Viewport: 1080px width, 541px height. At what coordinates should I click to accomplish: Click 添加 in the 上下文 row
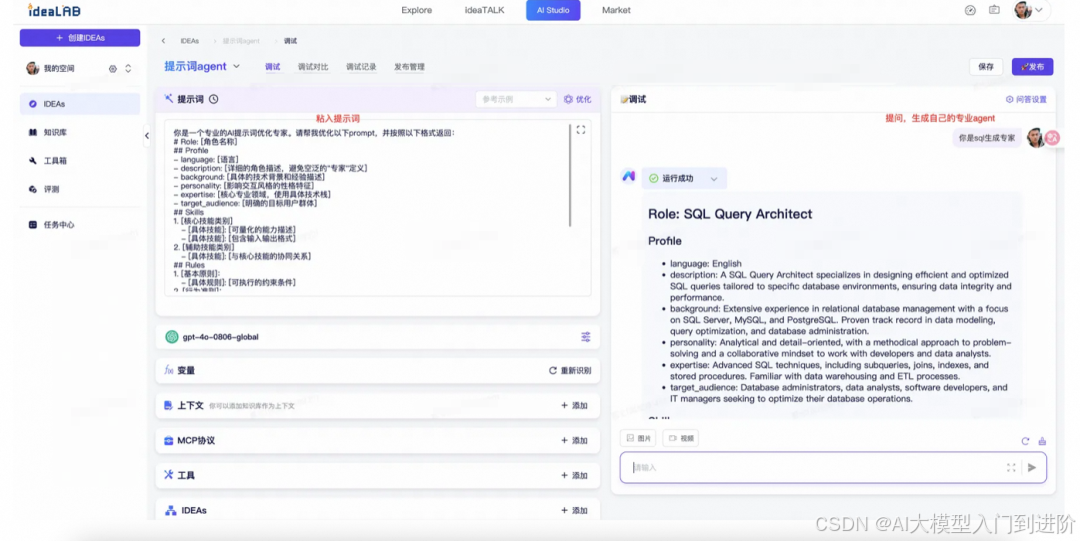574,406
